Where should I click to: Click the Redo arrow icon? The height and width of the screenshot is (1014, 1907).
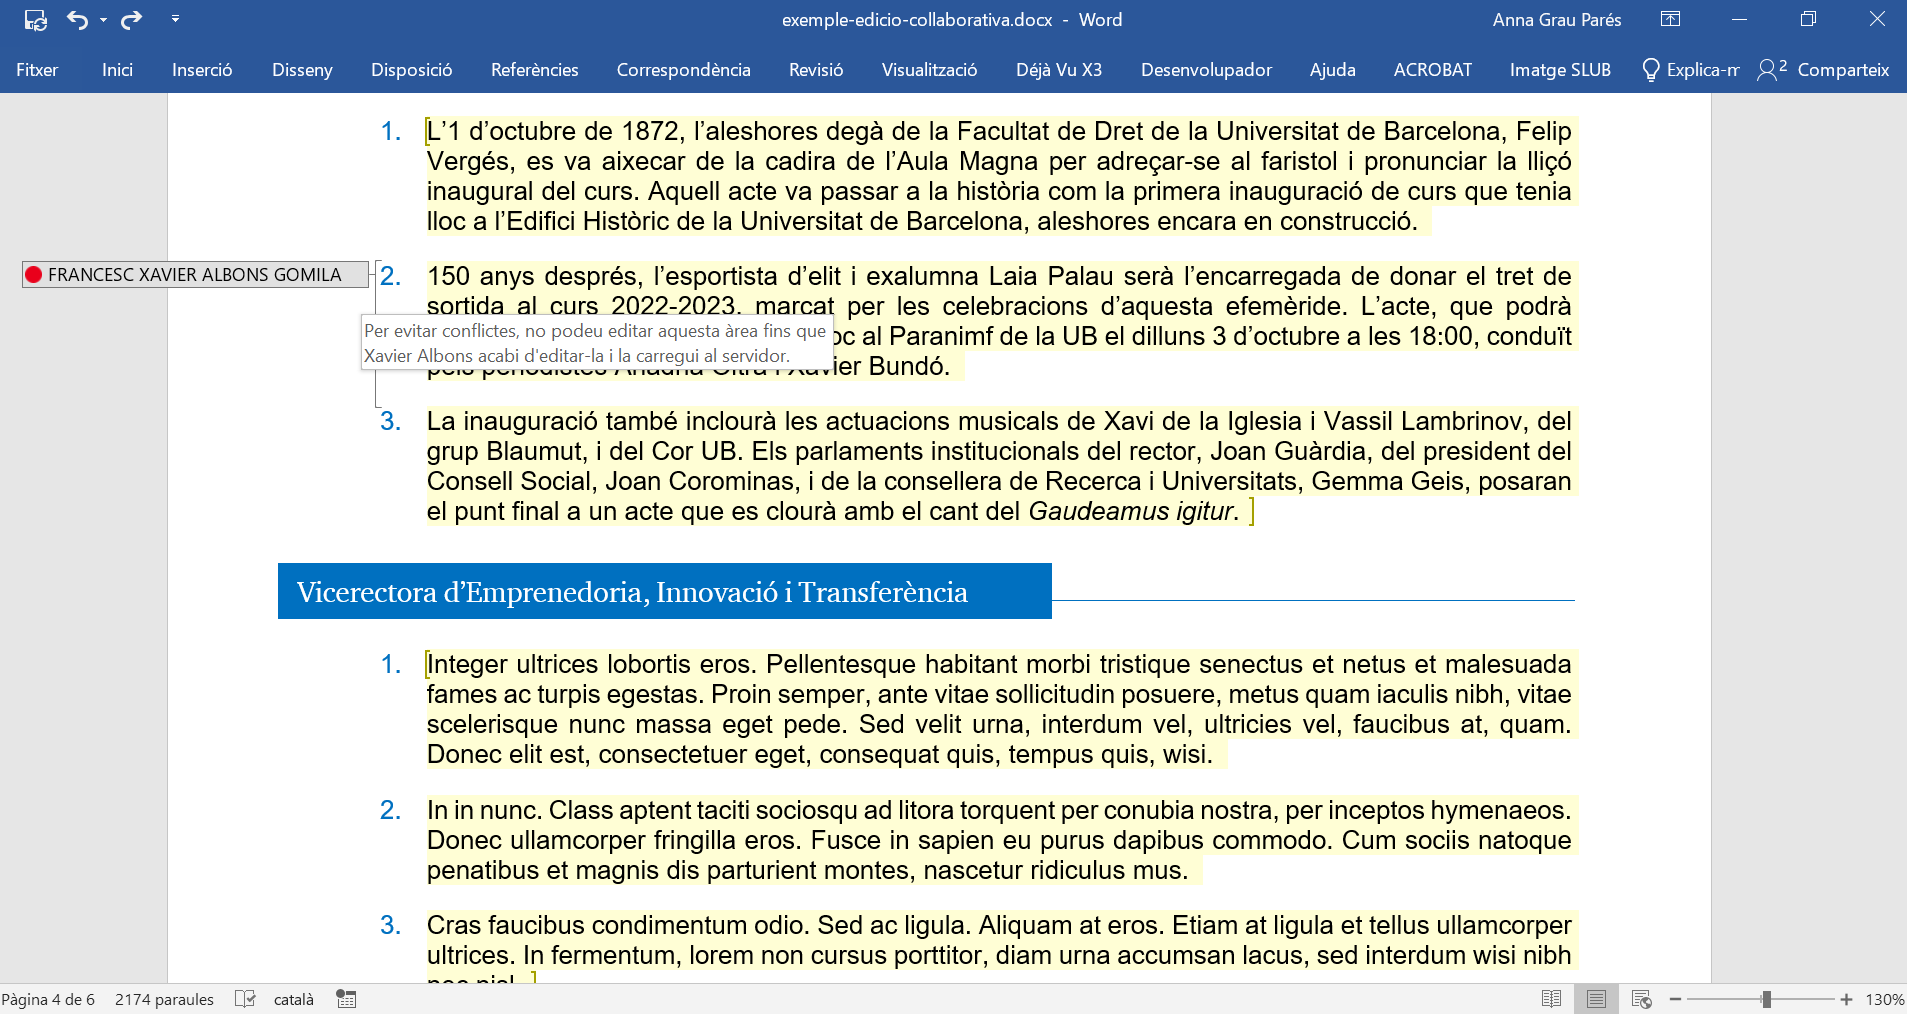tap(131, 20)
